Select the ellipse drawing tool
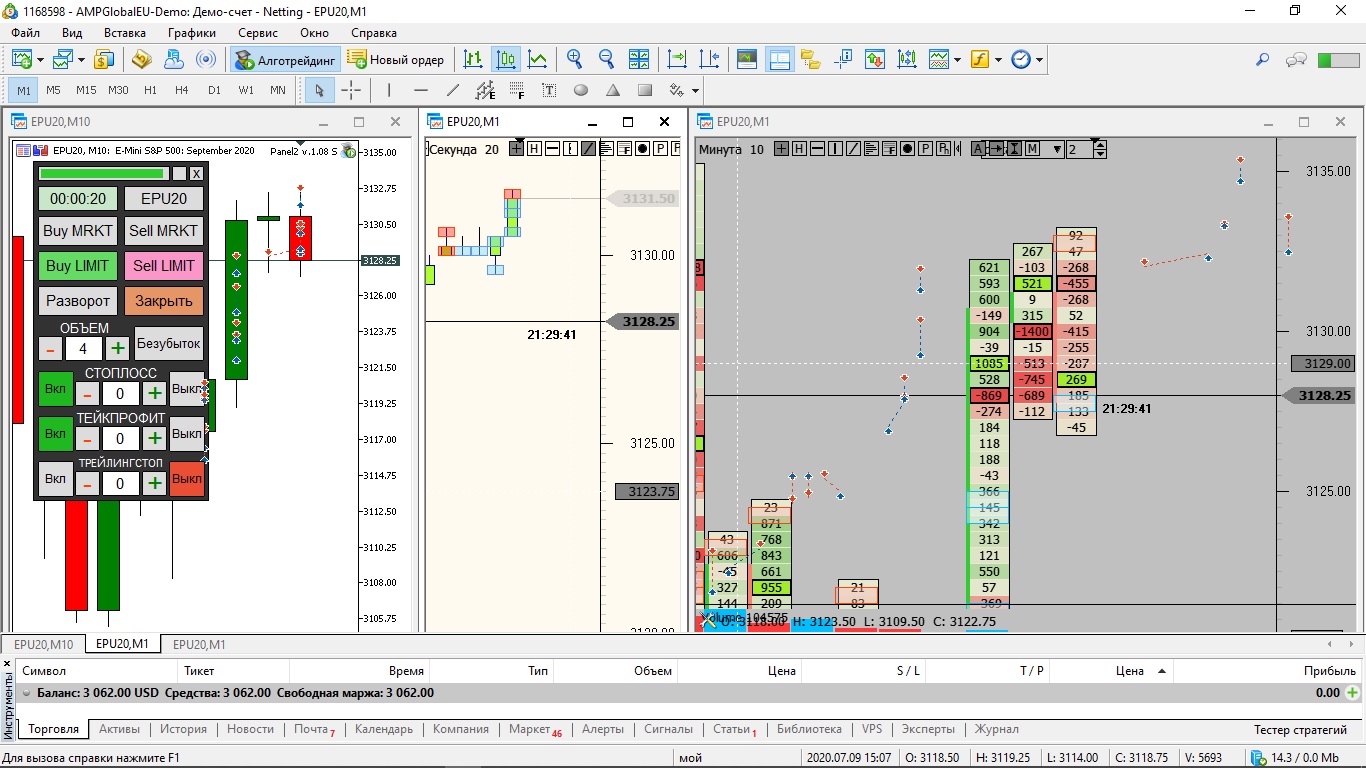 point(581,90)
